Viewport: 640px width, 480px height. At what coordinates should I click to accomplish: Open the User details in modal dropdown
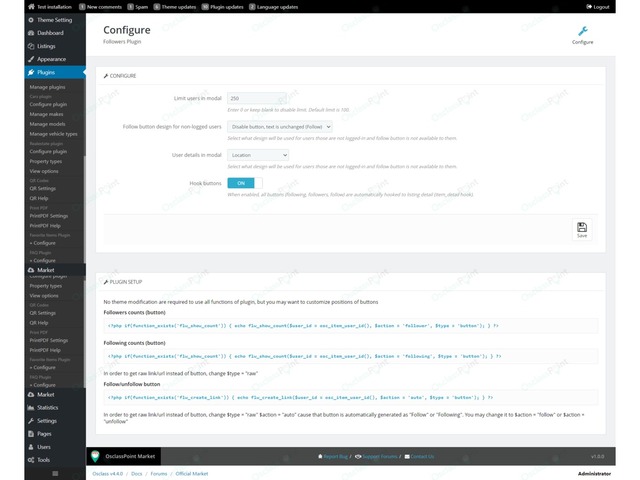click(x=258, y=155)
